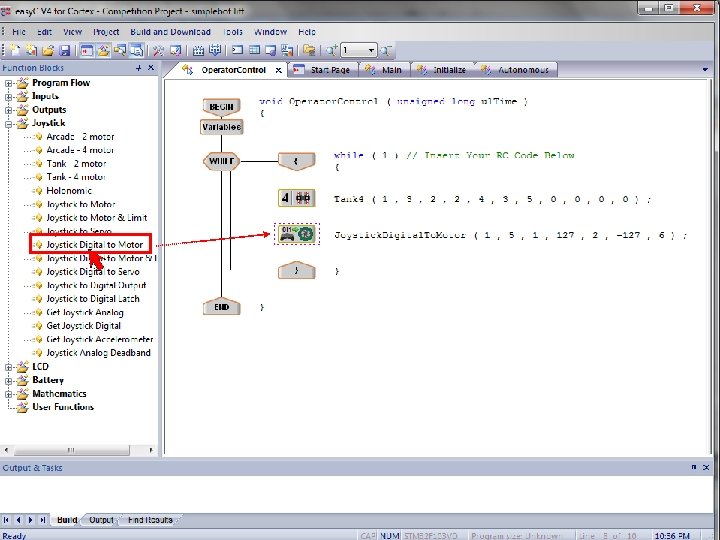
Task: Click the BEGIN flowchart block
Action: (221, 107)
